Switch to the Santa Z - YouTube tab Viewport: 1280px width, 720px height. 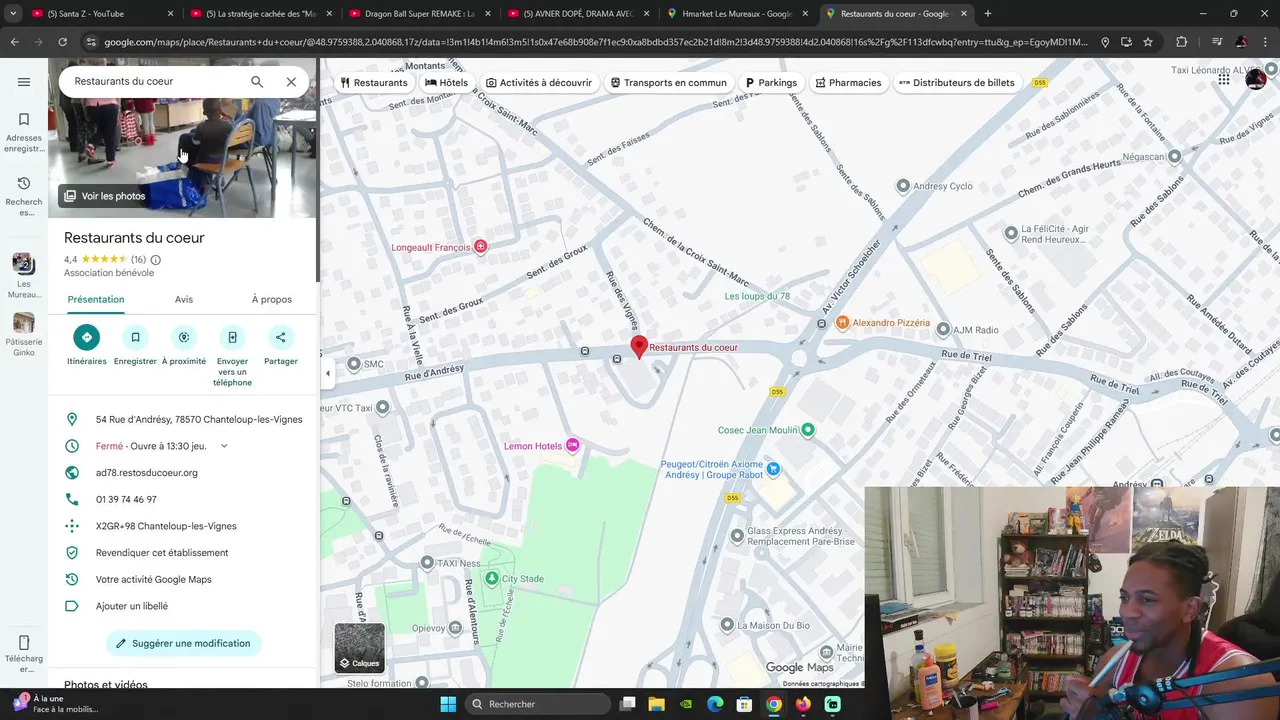pos(100,14)
